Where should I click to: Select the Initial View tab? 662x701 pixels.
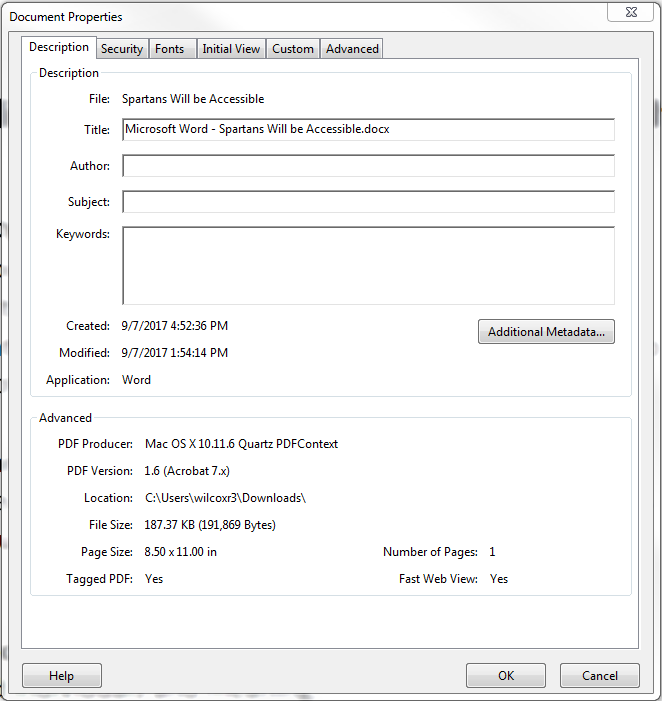click(231, 48)
